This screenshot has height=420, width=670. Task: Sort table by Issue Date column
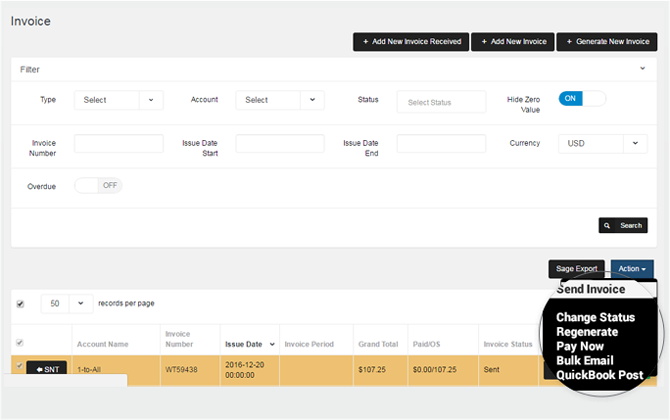[248, 343]
